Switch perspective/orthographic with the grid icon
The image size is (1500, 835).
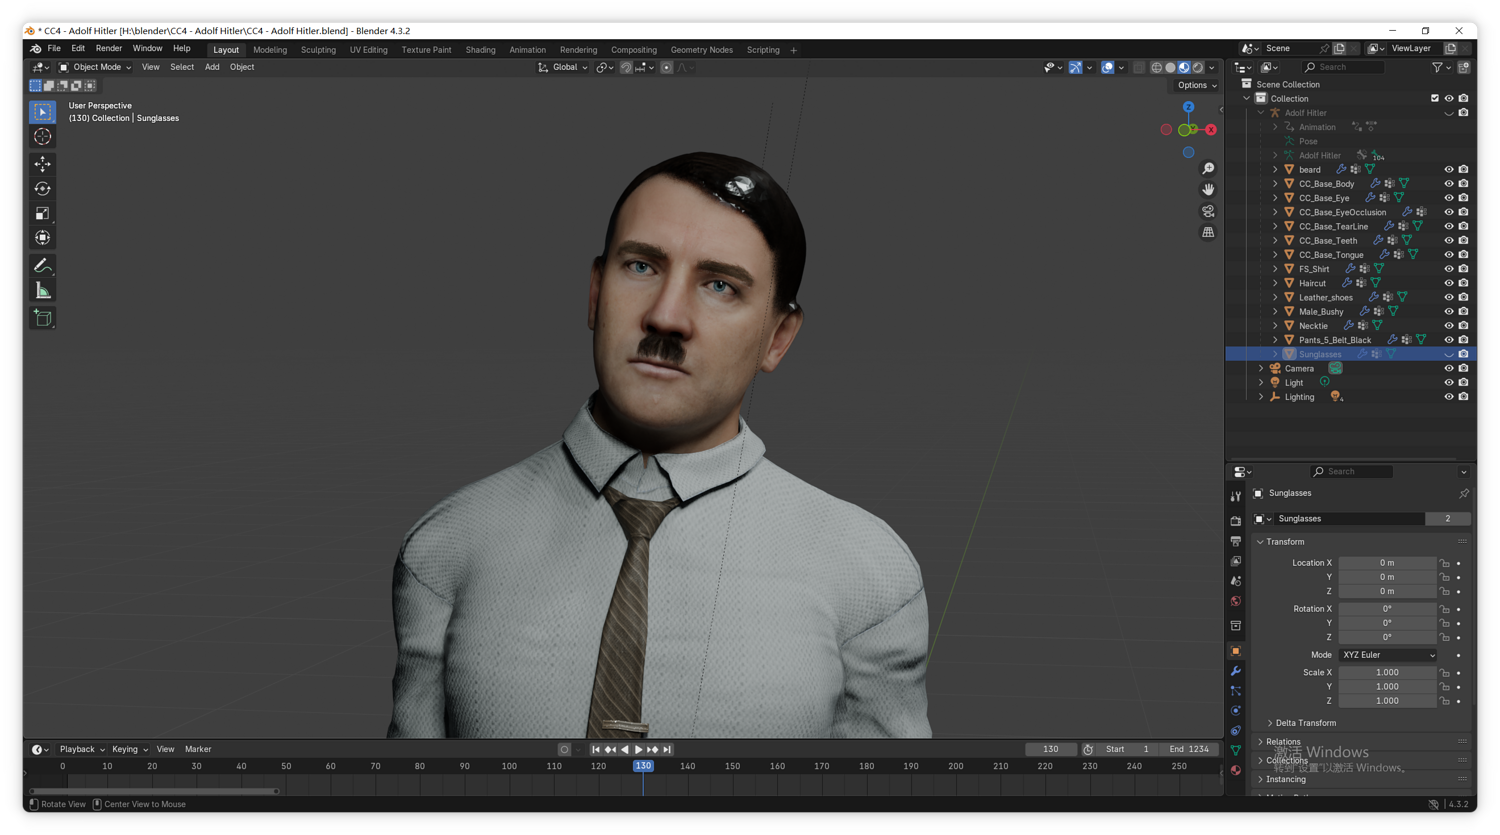point(1208,232)
